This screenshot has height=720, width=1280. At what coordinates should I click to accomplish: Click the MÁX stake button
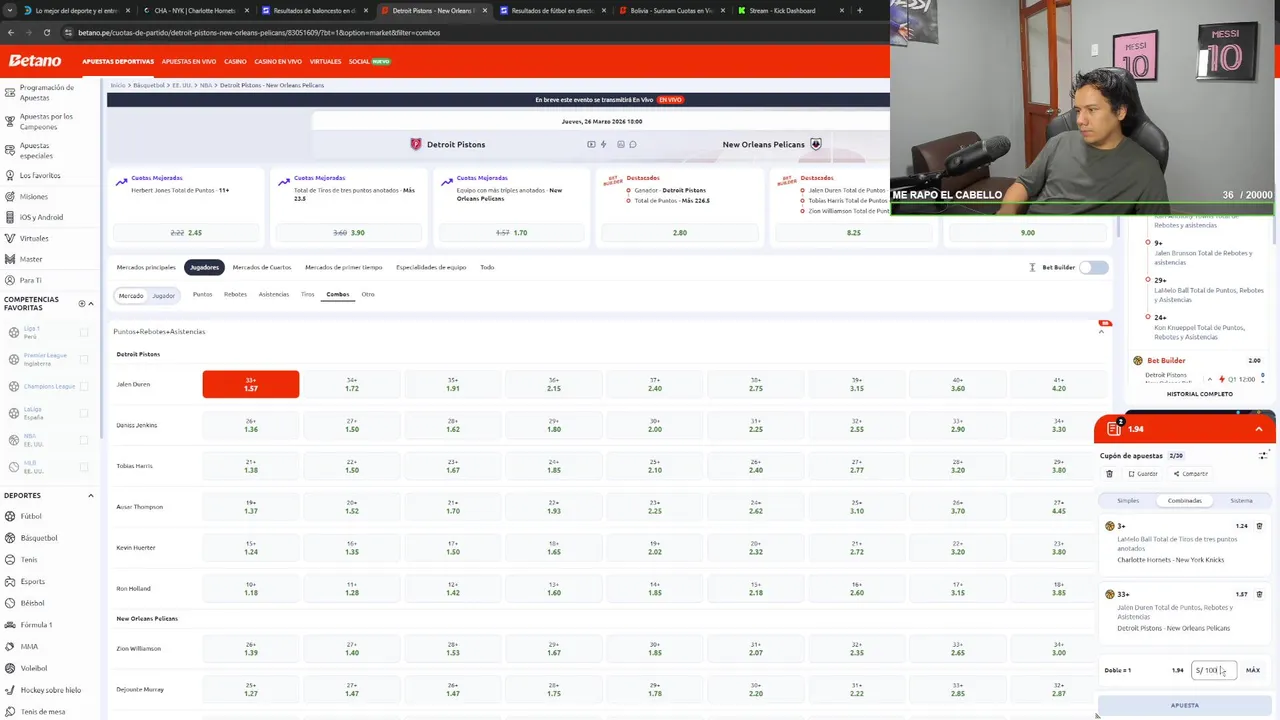pyautogui.click(x=1253, y=670)
